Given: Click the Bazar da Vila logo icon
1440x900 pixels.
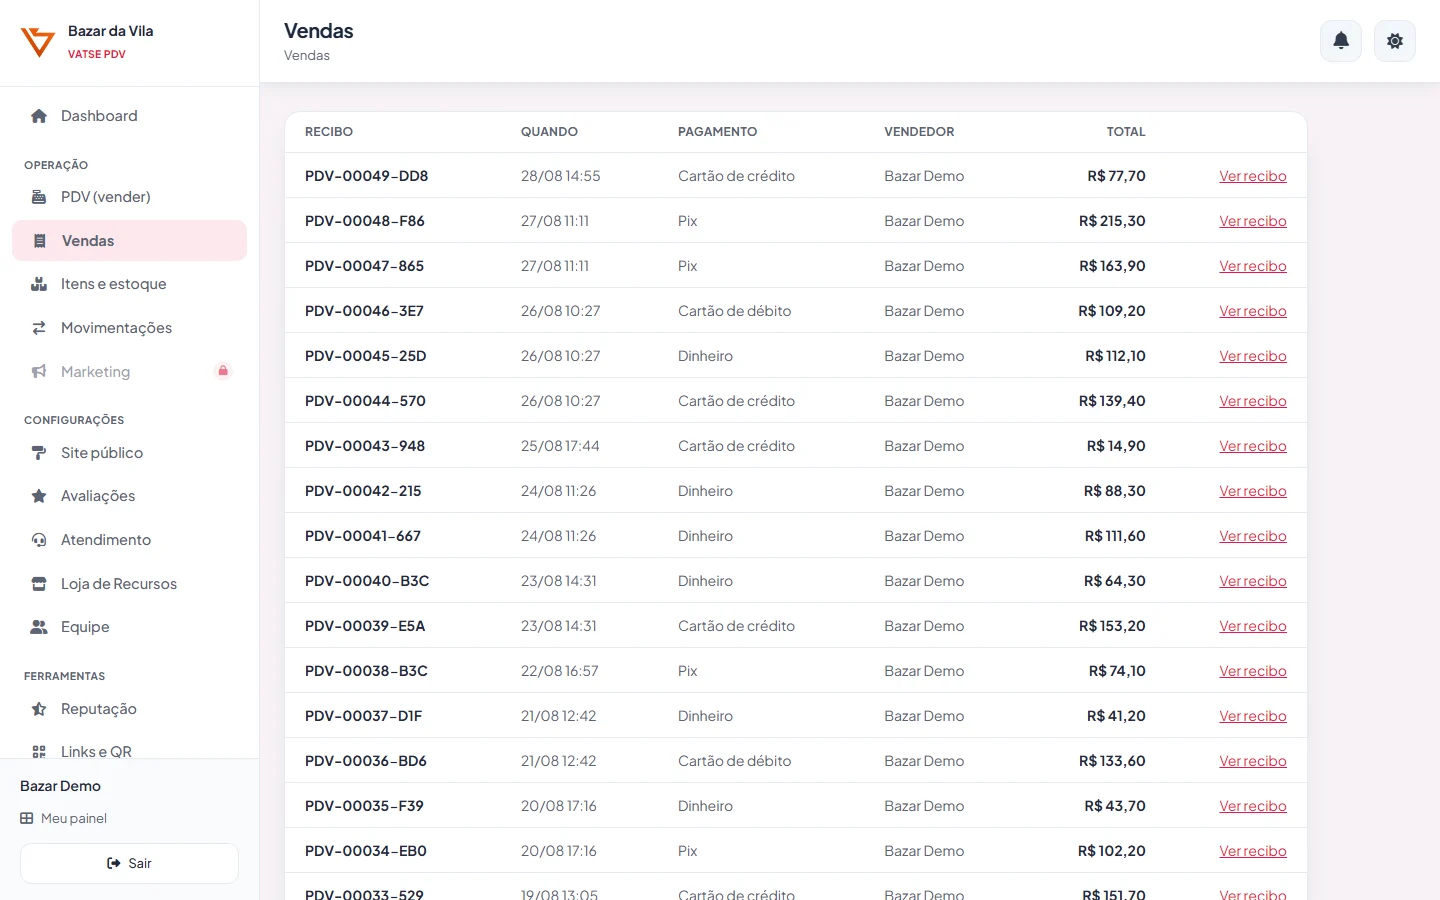Looking at the screenshot, I should (x=38, y=42).
